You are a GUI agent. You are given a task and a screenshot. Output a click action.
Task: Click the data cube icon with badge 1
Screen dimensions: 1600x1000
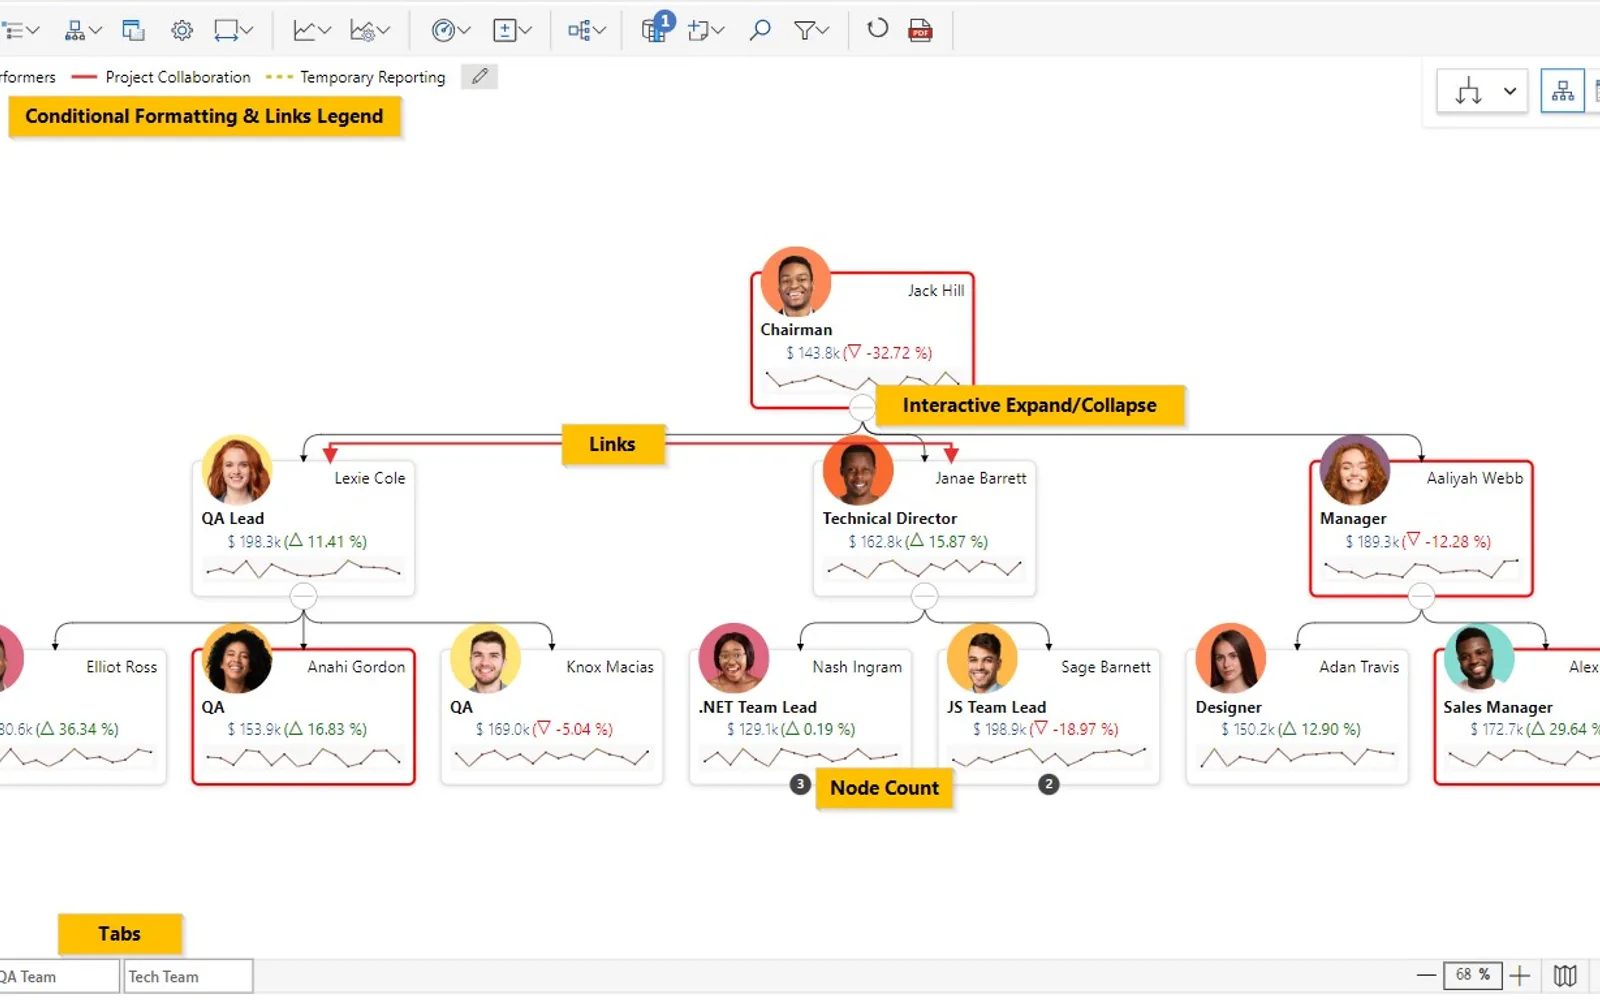click(657, 28)
